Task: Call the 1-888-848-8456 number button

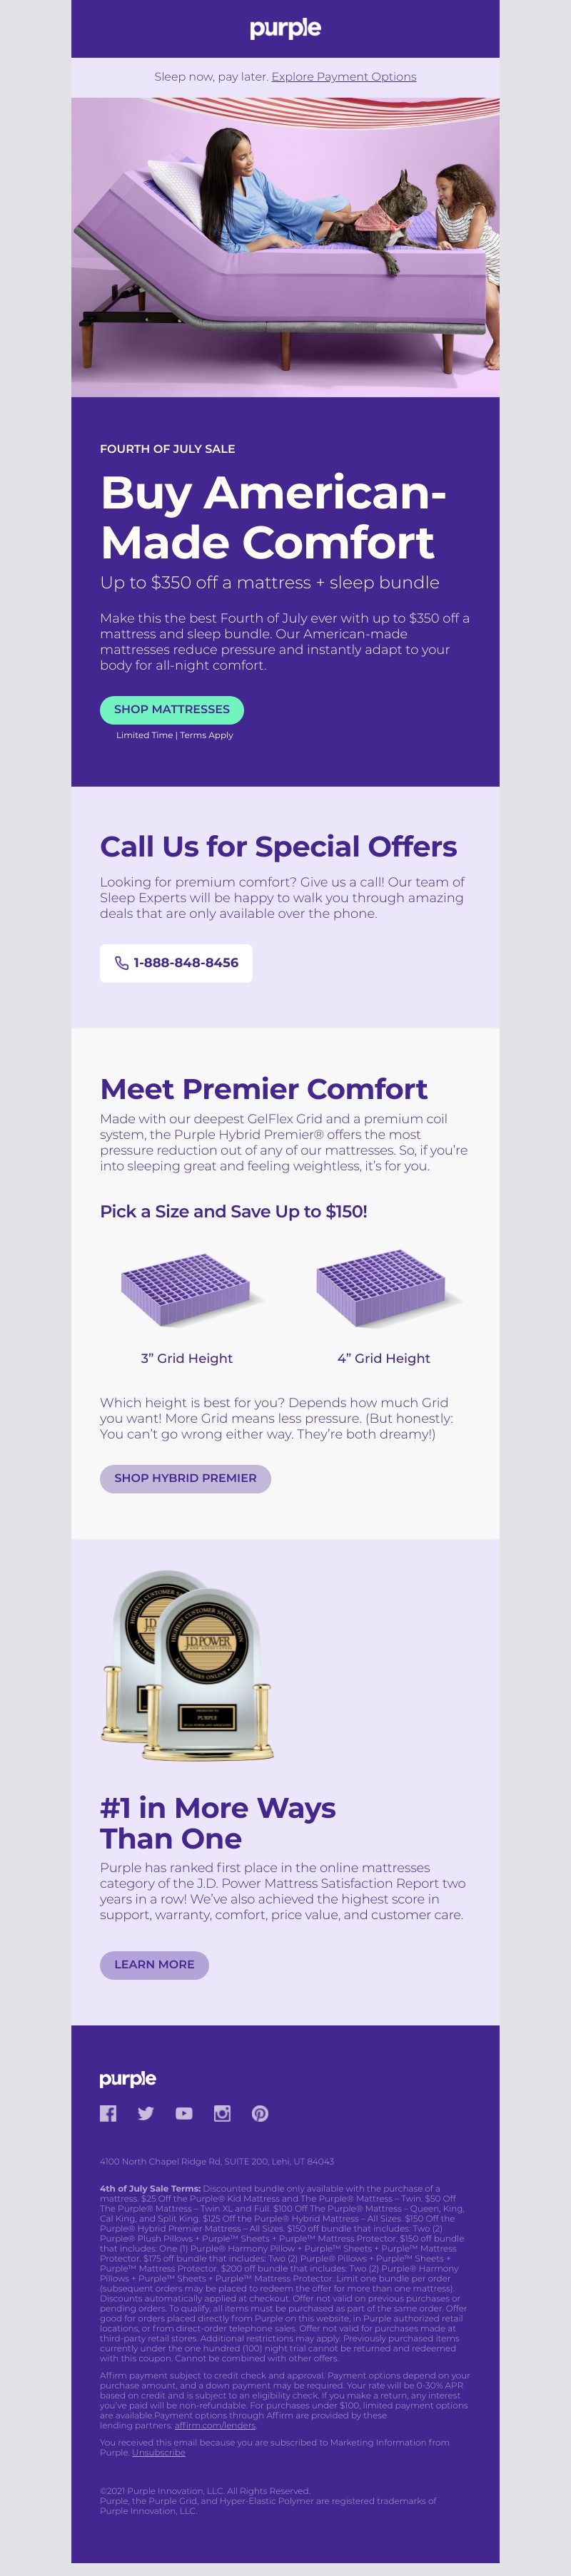Action: pyautogui.click(x=176, y=963)
